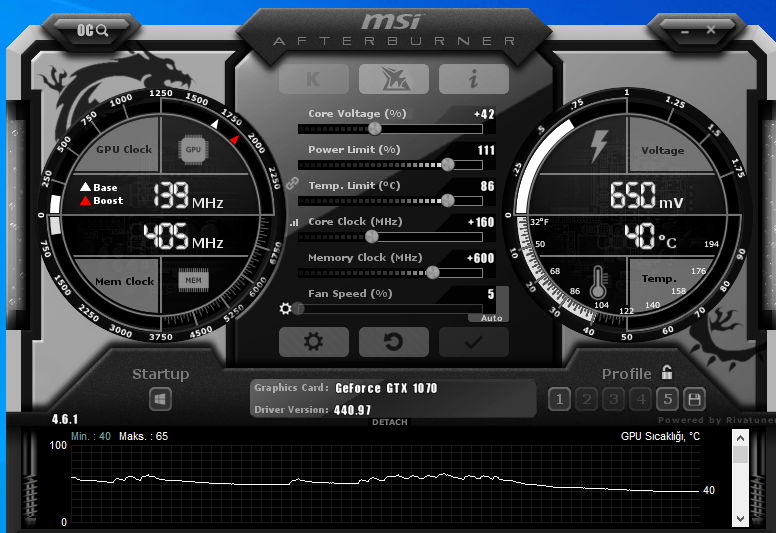Screen dimensions: 776x533
Task: Click the Driver Version 440.97 text
Action: pyautogui.click(x=352, y=410)
